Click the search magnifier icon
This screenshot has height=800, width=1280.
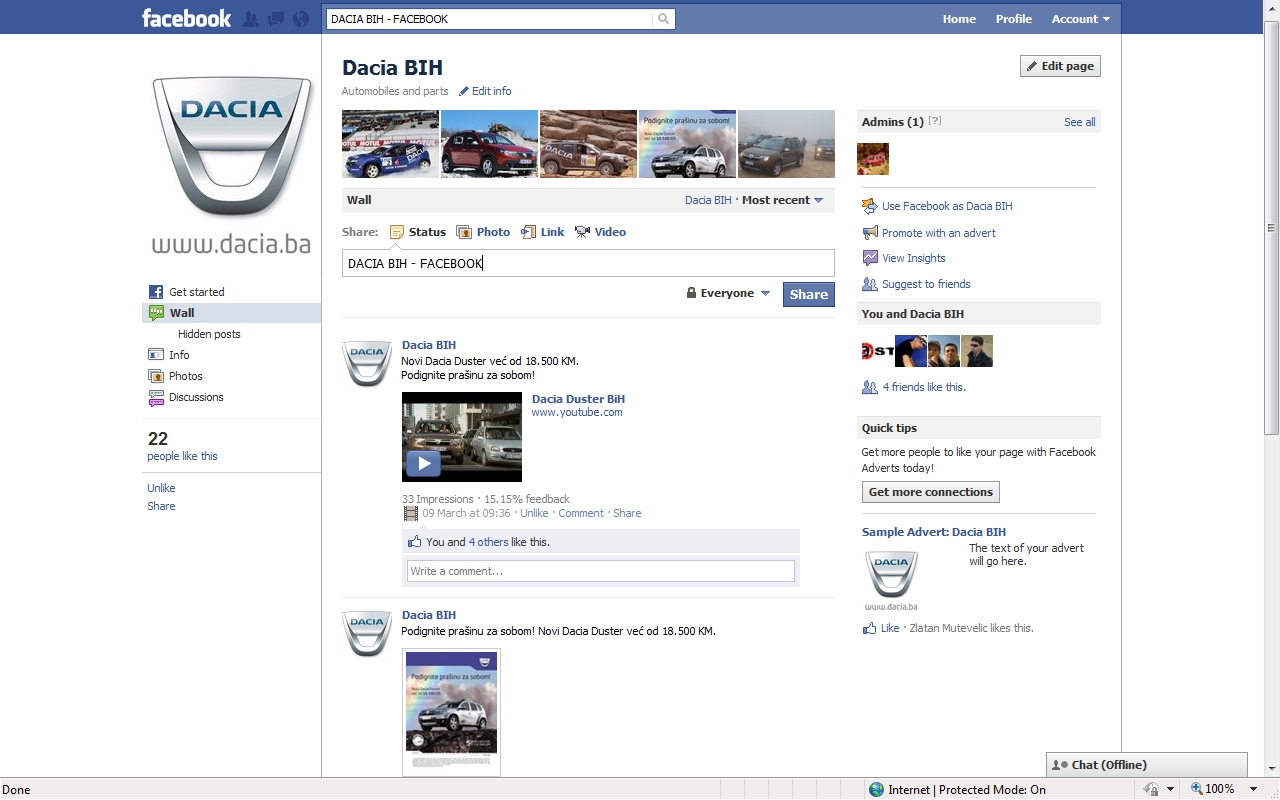click(664, 19)
